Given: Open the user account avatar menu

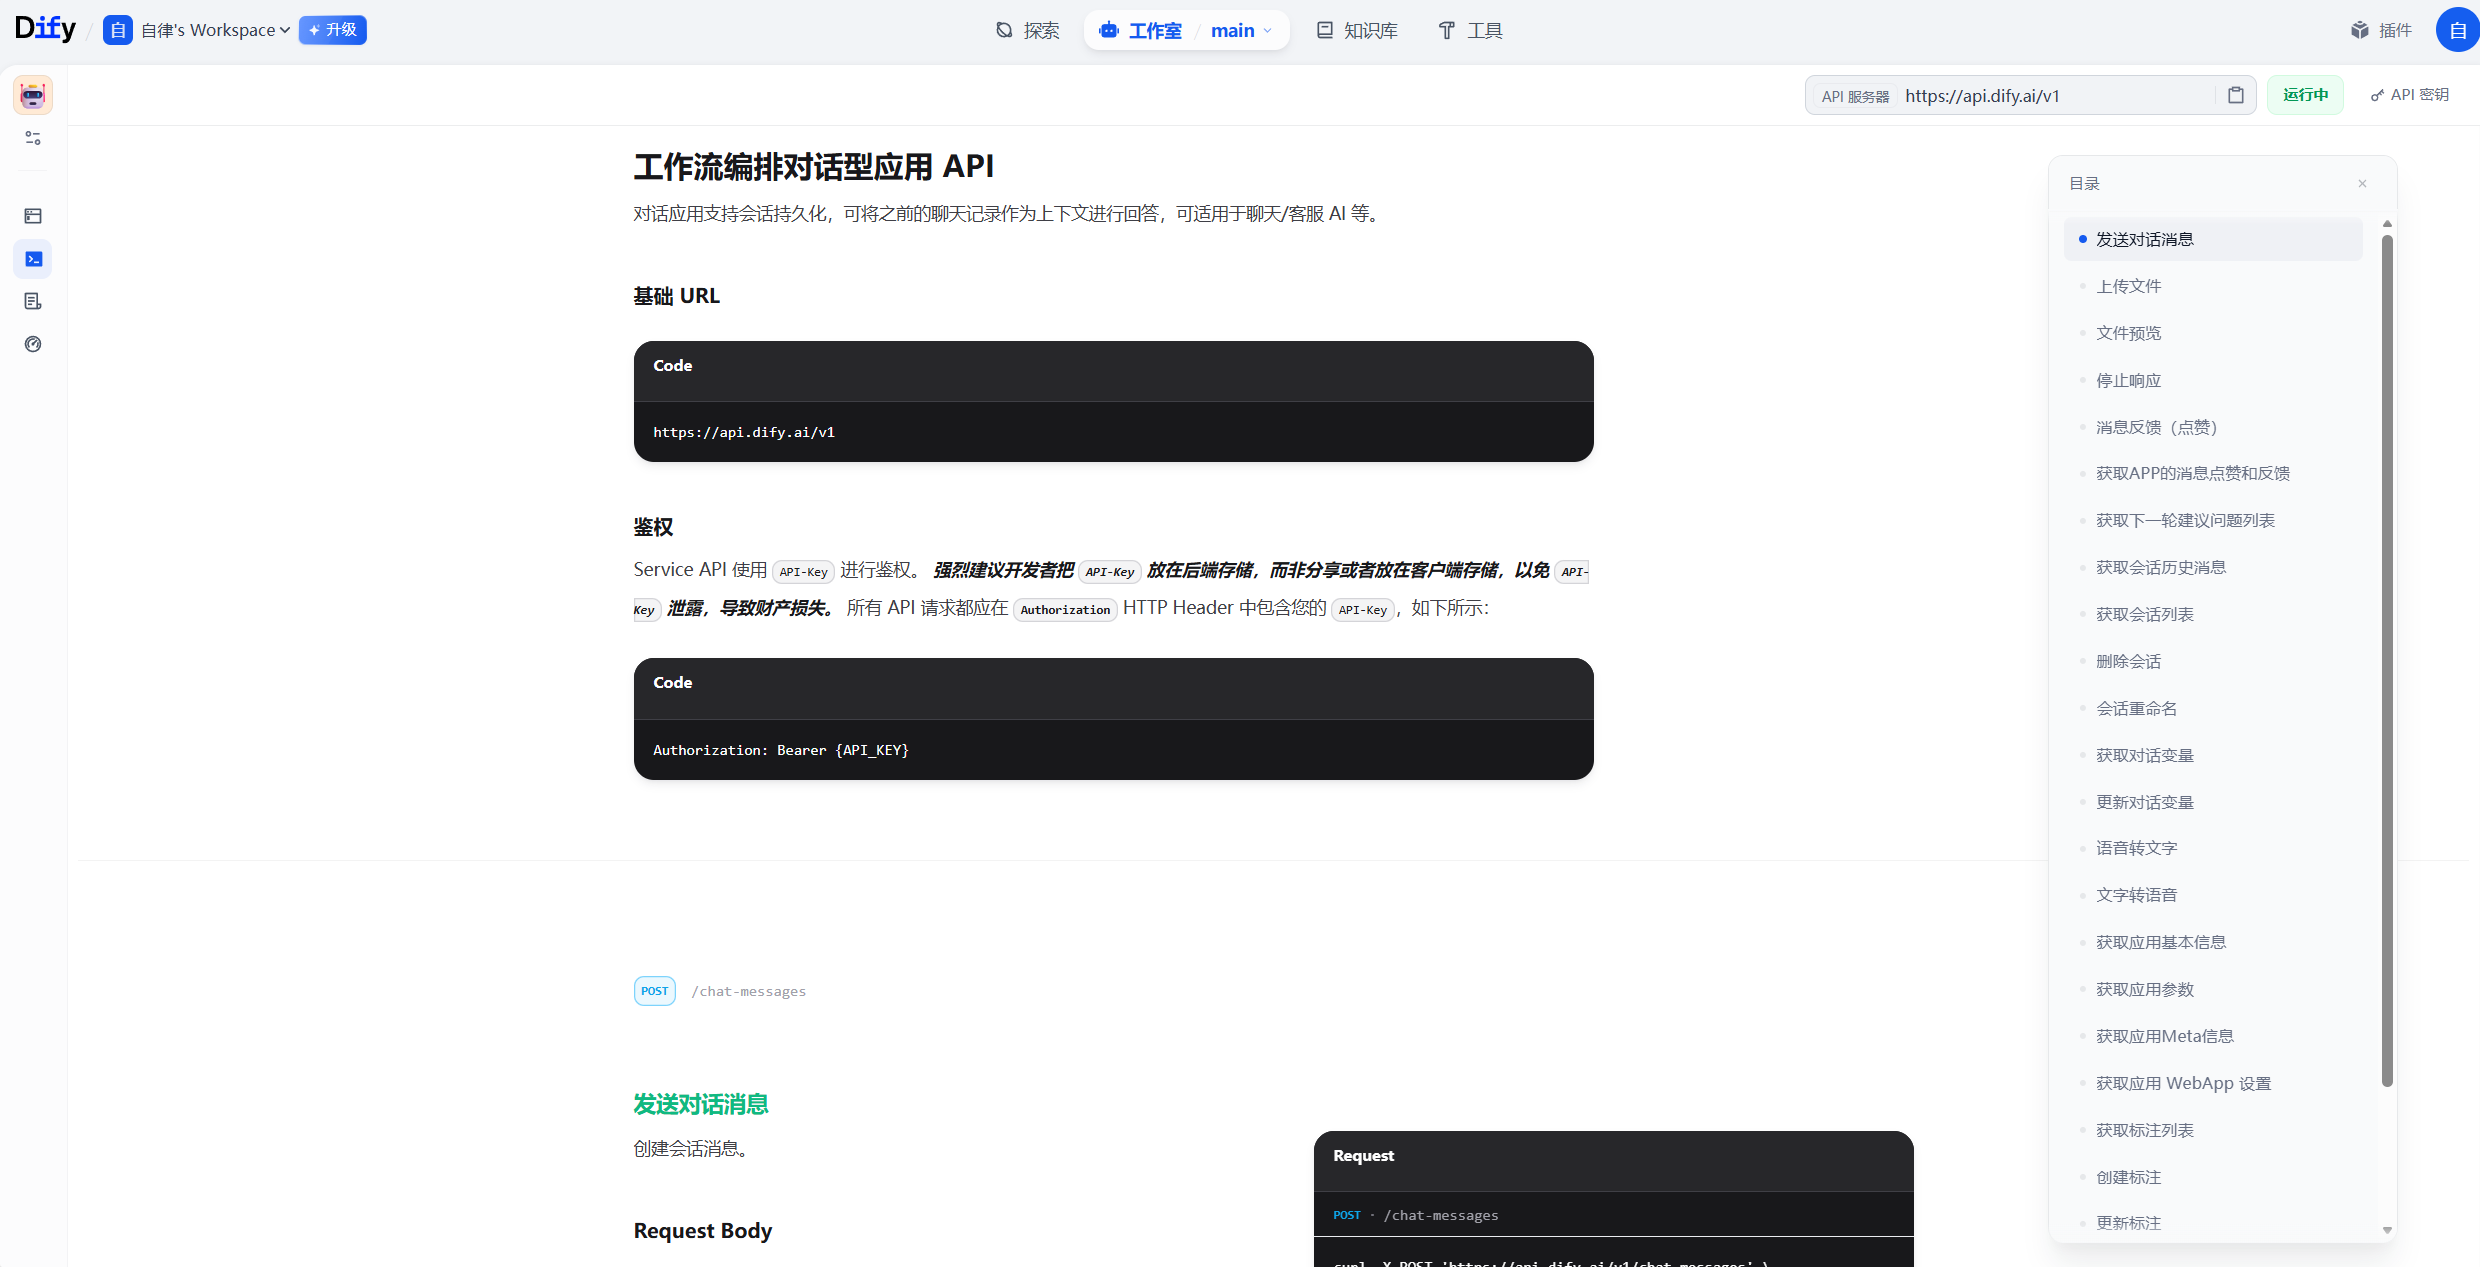Looking at the screenshot, I should [2457, 30].
